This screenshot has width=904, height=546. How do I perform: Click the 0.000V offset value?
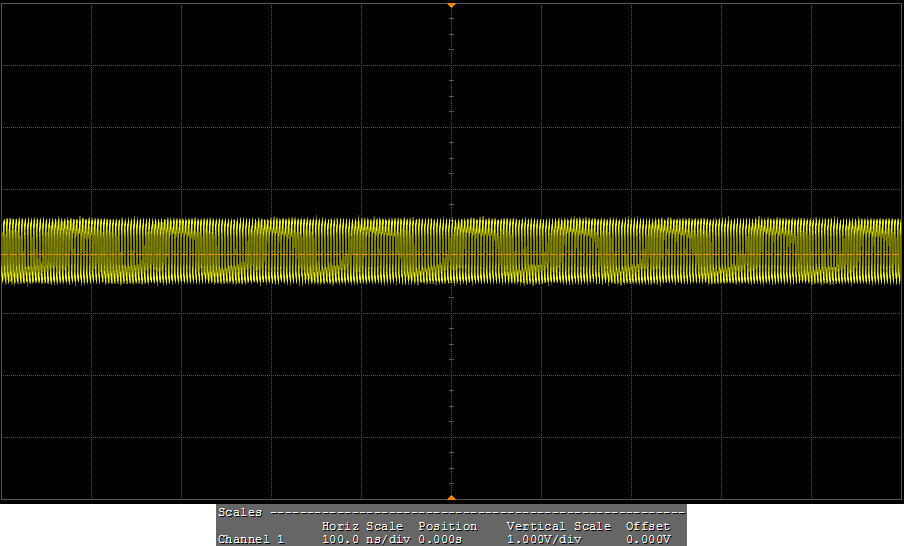point(650,539)
